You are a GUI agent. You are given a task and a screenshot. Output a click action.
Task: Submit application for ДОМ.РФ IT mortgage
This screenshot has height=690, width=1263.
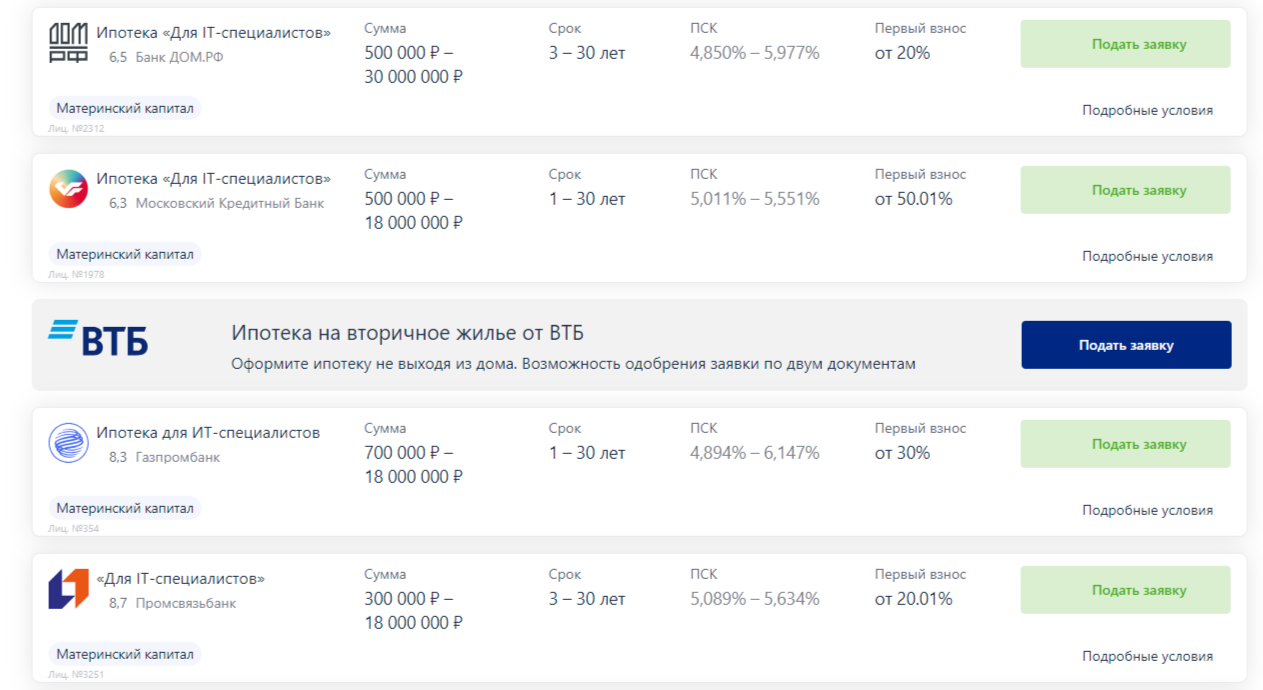click(x=1125, y=44)
